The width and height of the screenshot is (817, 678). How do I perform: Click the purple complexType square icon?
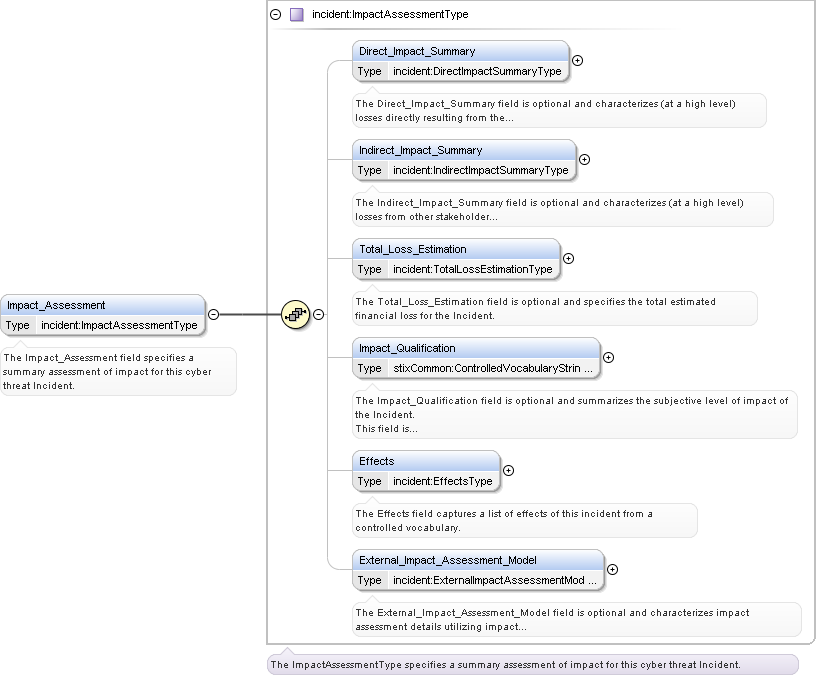pyautogui.click(x=296, y=15)
